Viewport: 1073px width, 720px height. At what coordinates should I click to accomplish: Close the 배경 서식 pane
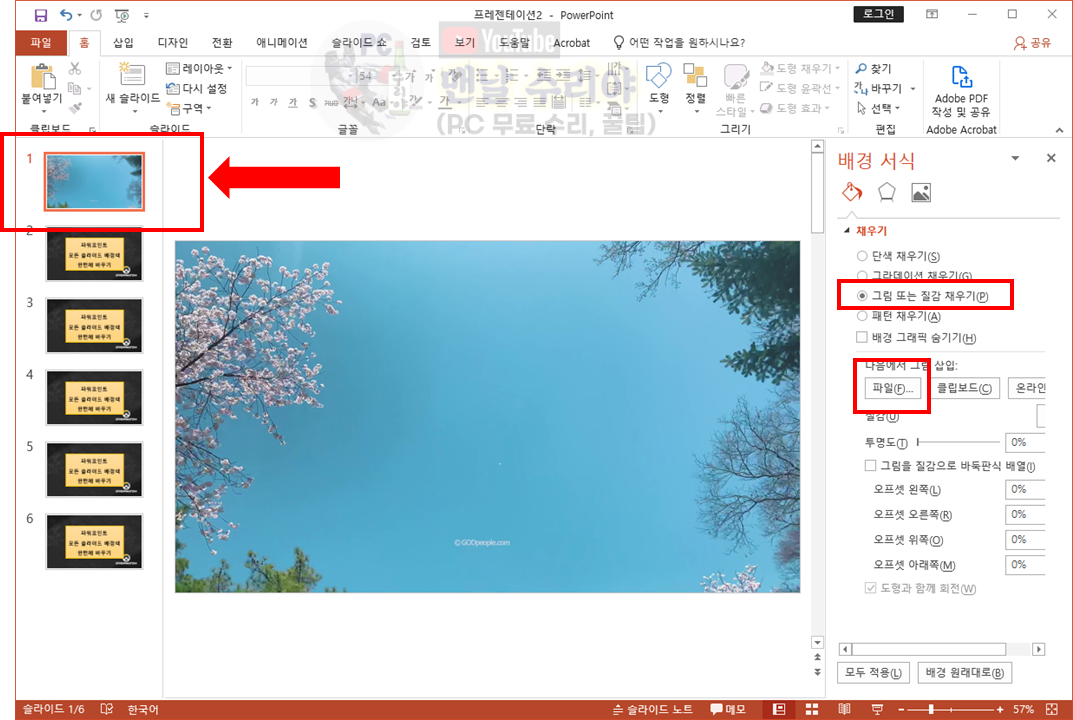click(1051, 158)
